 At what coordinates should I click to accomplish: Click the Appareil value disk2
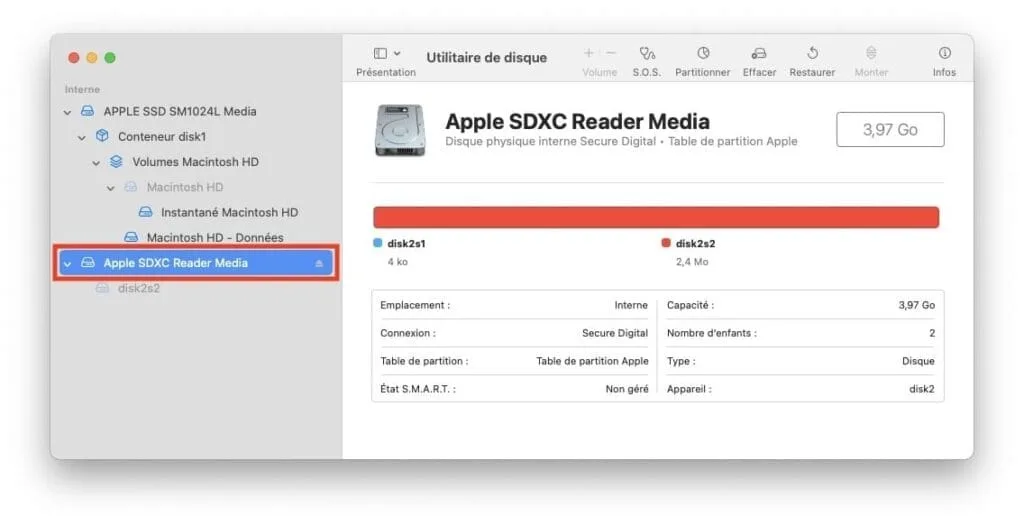click(921, 389)
